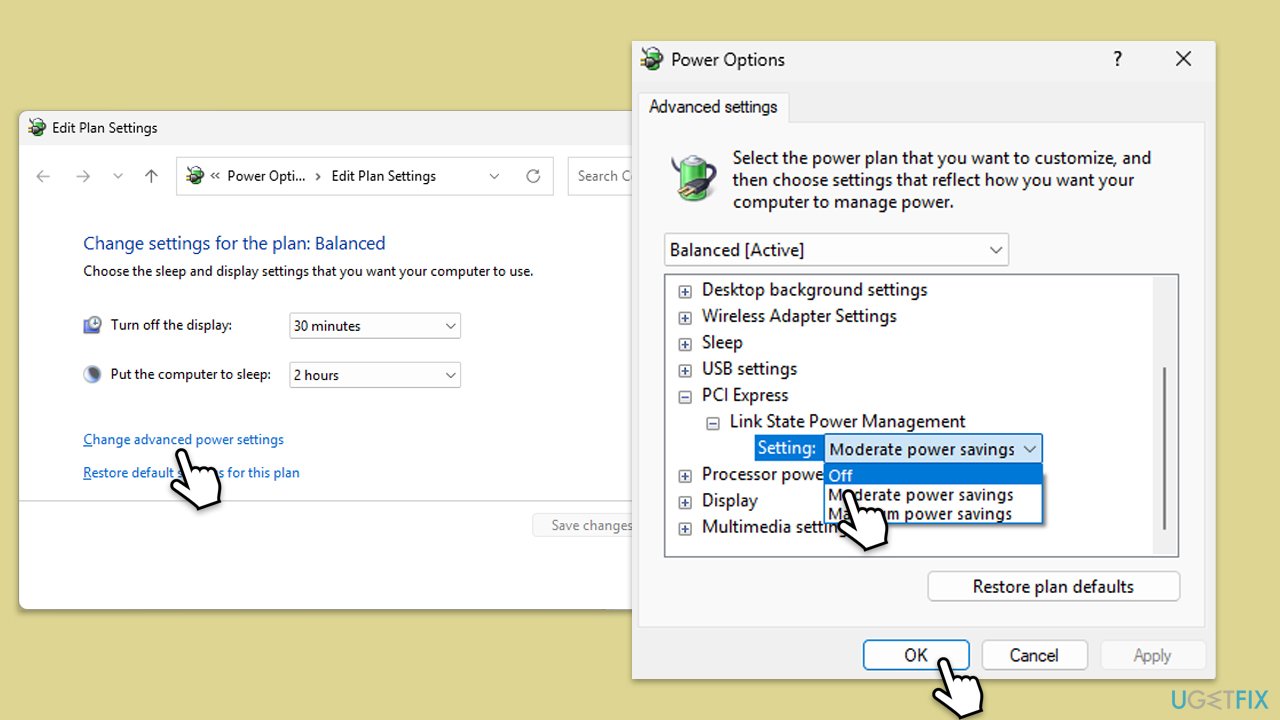
Task: Click the Help question mark in Power Options
Action: (x=1117, y=60)
